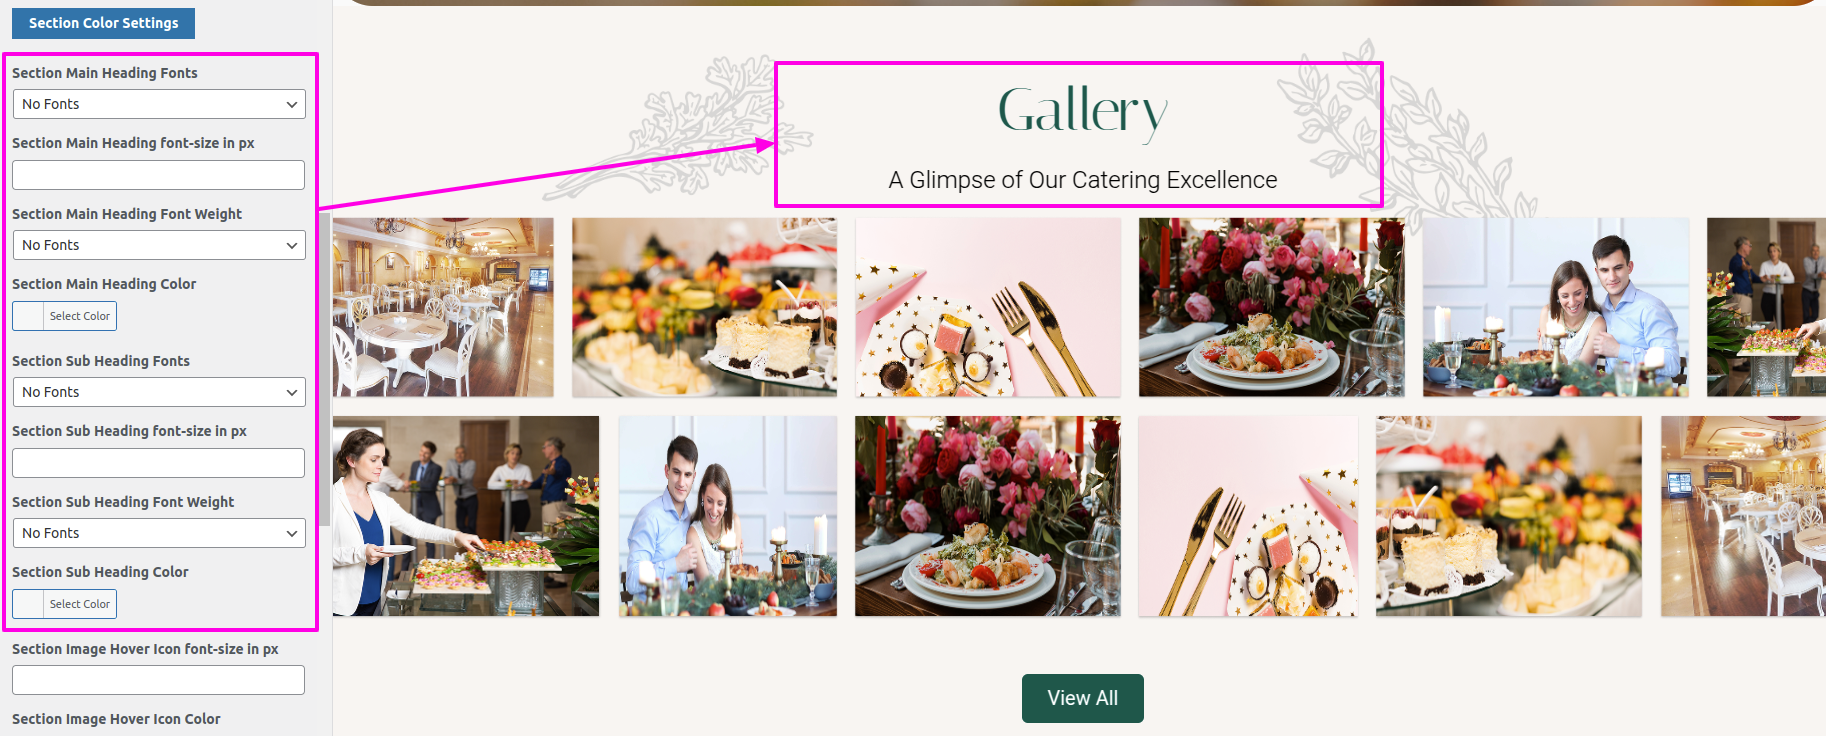Open the couple dining thumbnail in first row
The image size is (1826, 736).
point(1555,307)
